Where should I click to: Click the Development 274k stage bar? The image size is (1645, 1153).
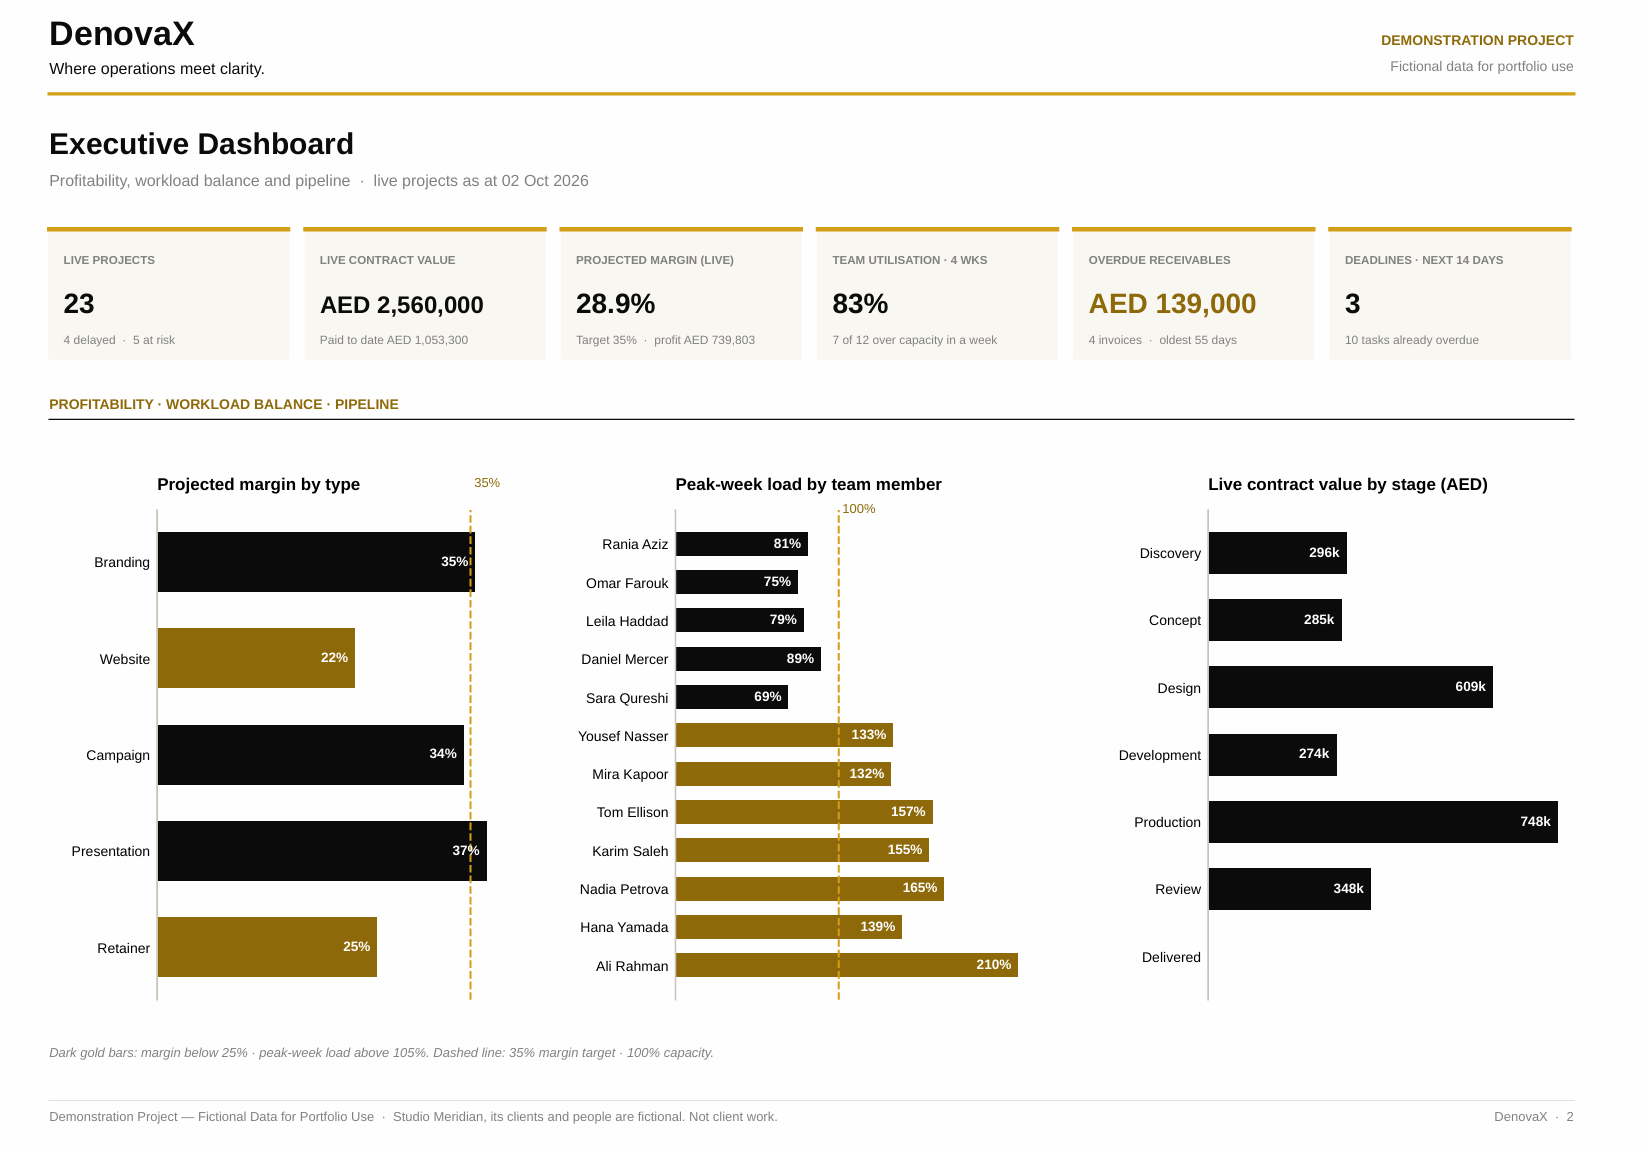1273,755
